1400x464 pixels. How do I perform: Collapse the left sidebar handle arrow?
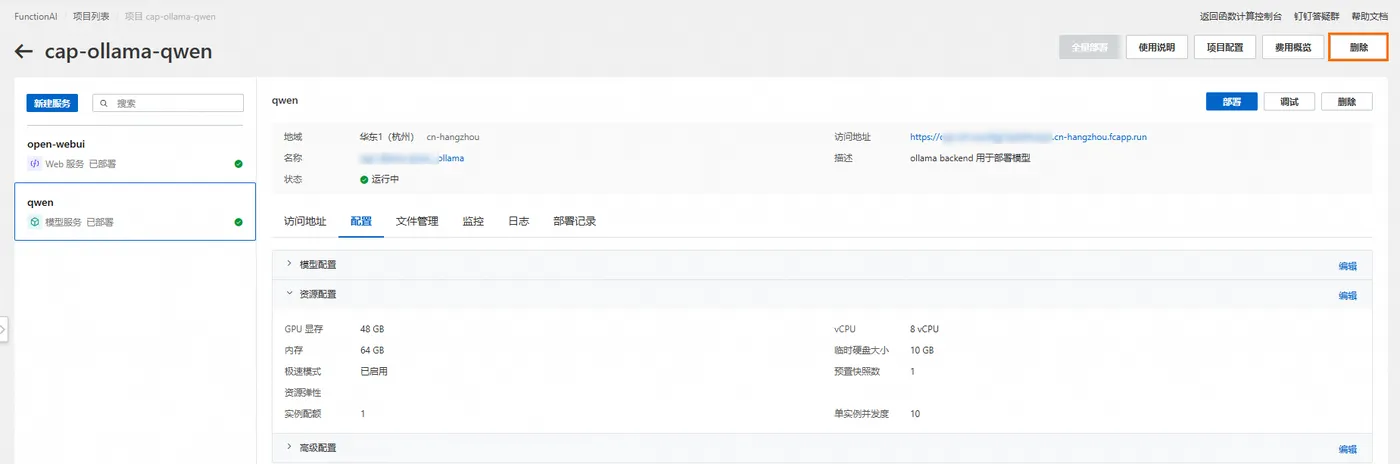pos(4,329)
